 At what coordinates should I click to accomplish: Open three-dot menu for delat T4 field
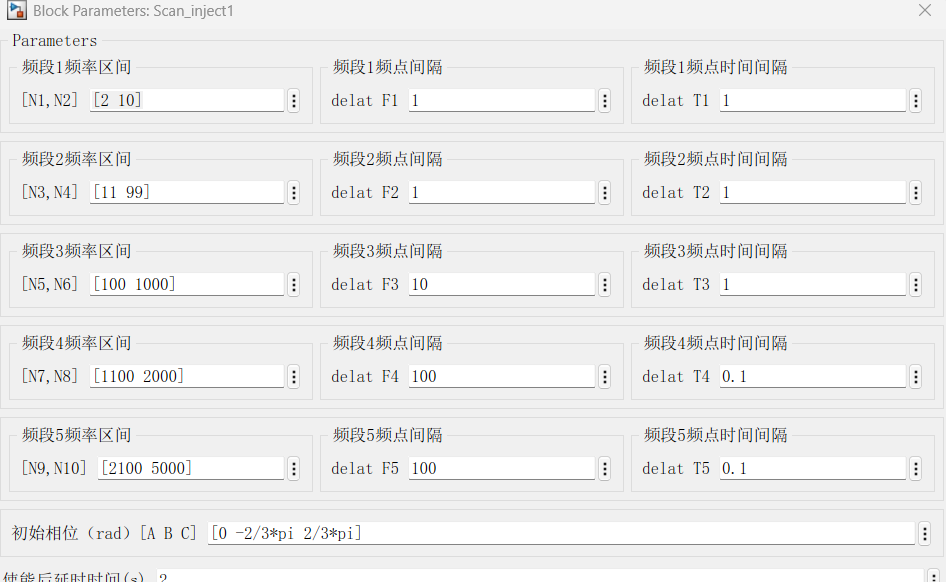coord(916,377)
